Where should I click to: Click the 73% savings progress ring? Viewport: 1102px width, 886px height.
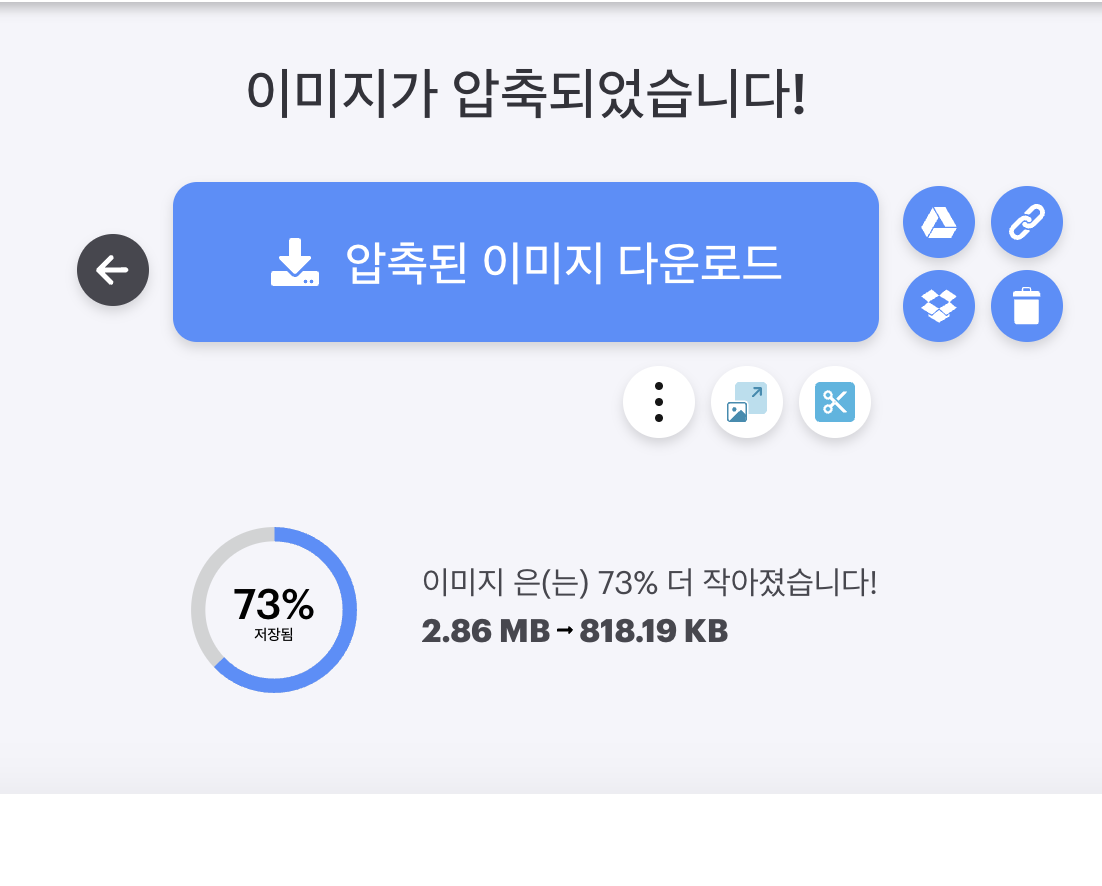coord(275,610)
